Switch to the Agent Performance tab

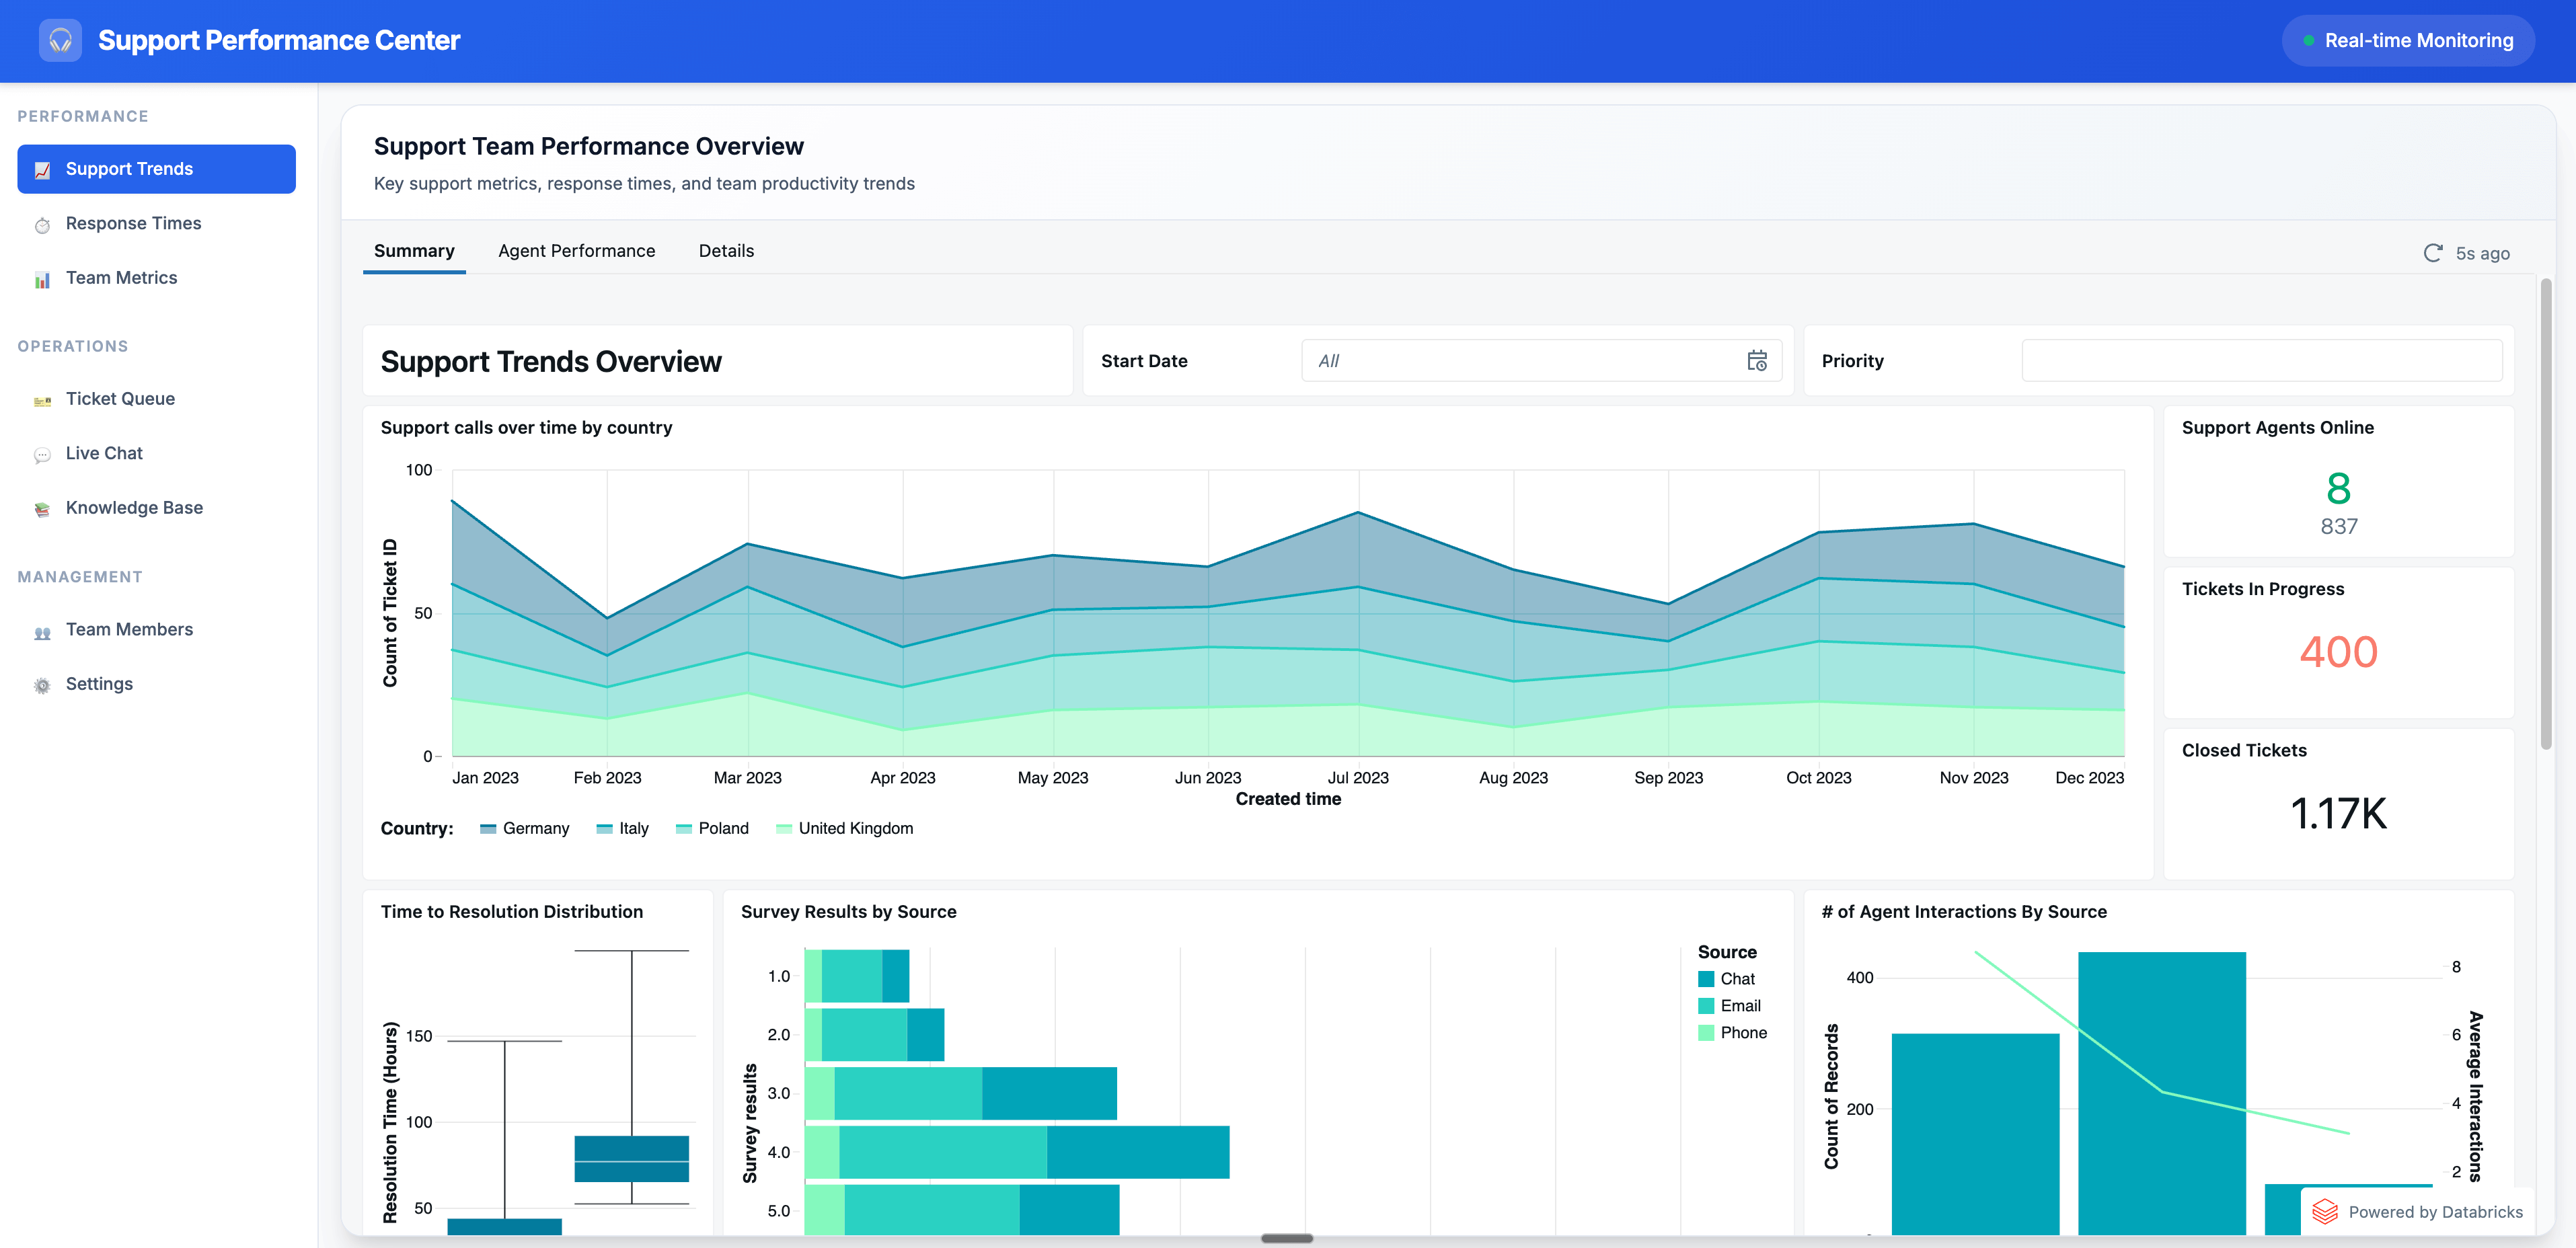click(x=577, y=251)
